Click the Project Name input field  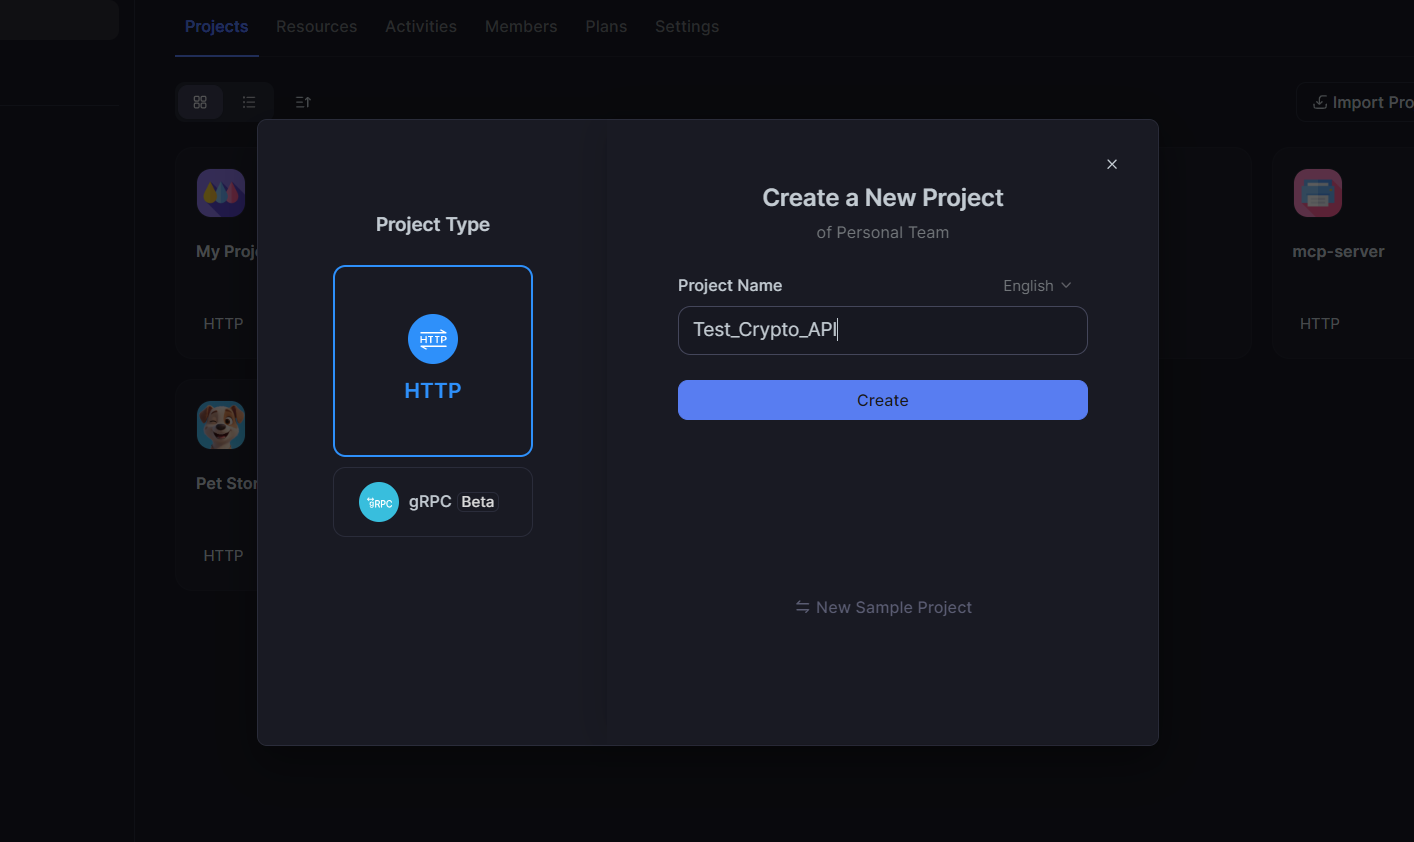882,330
